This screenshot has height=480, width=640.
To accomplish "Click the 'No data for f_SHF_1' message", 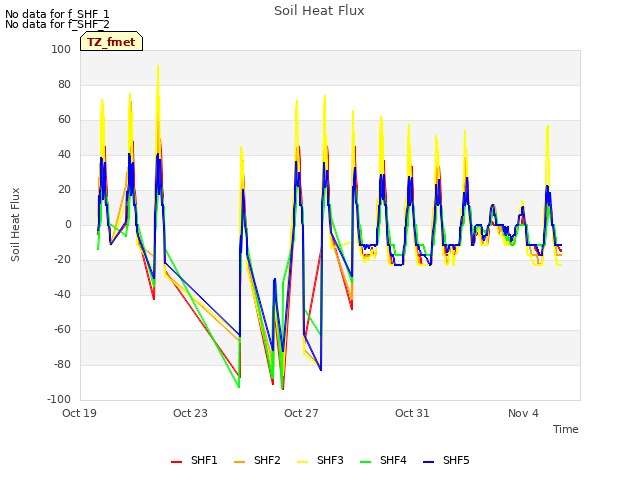I will [57, 14].
